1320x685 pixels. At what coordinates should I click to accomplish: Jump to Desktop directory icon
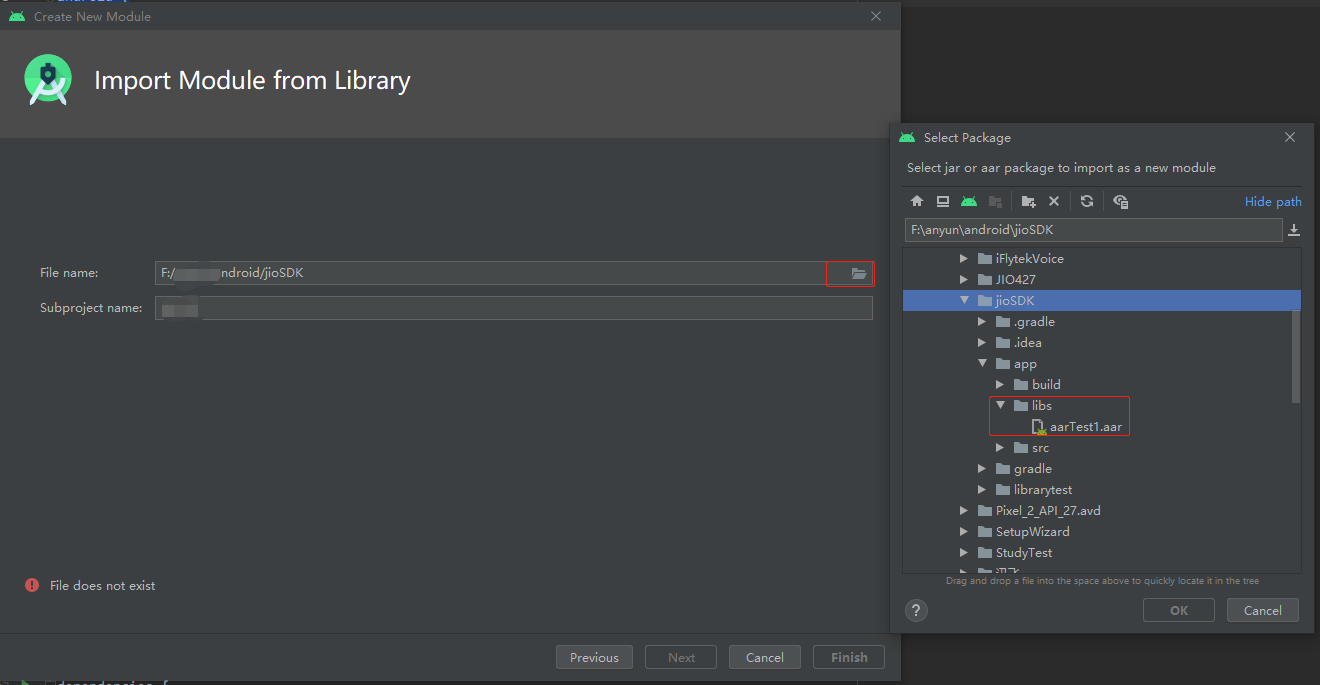(x=942, y=201)
